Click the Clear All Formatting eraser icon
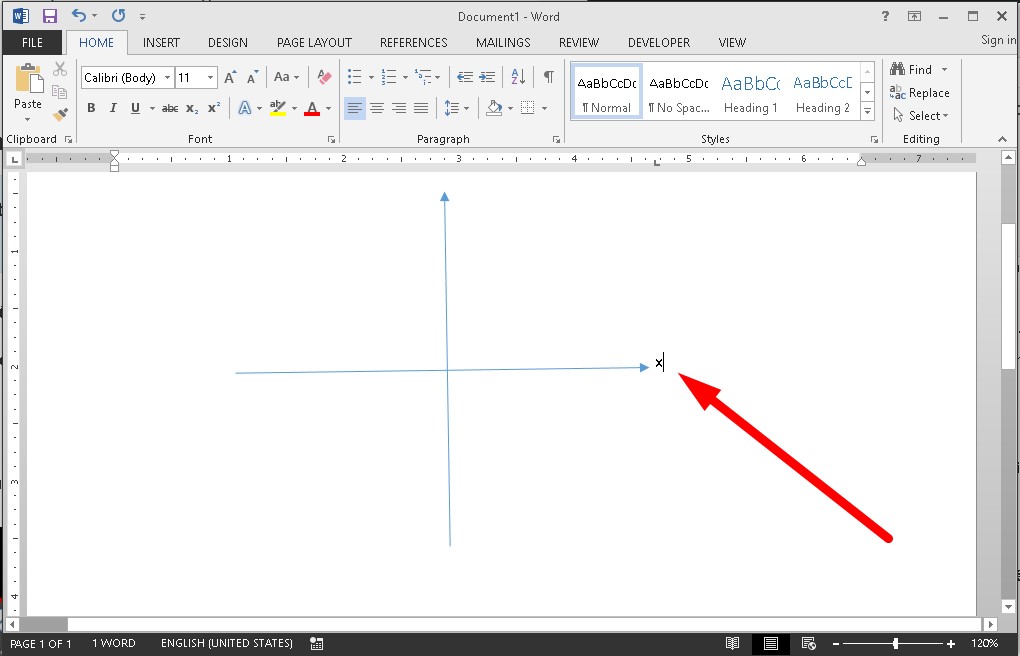This screenshot has height=656, width=1020. pos(323,77)
